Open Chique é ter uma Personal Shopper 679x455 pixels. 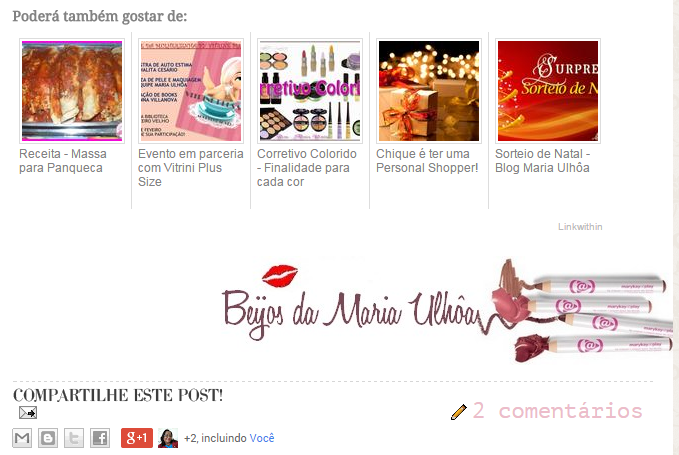pyautogui.click(x=427, y=161)
